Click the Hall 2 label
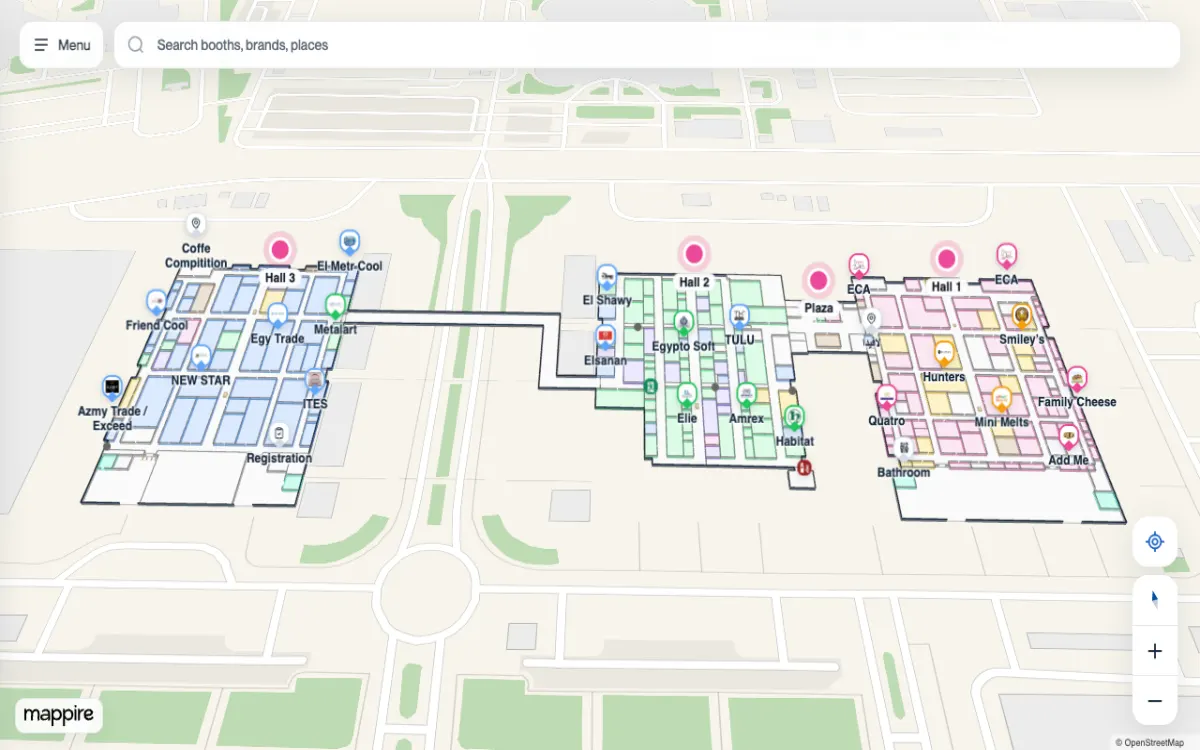Image resolution: width=1200 pixels, height=750 pixels. pos(694,282)
